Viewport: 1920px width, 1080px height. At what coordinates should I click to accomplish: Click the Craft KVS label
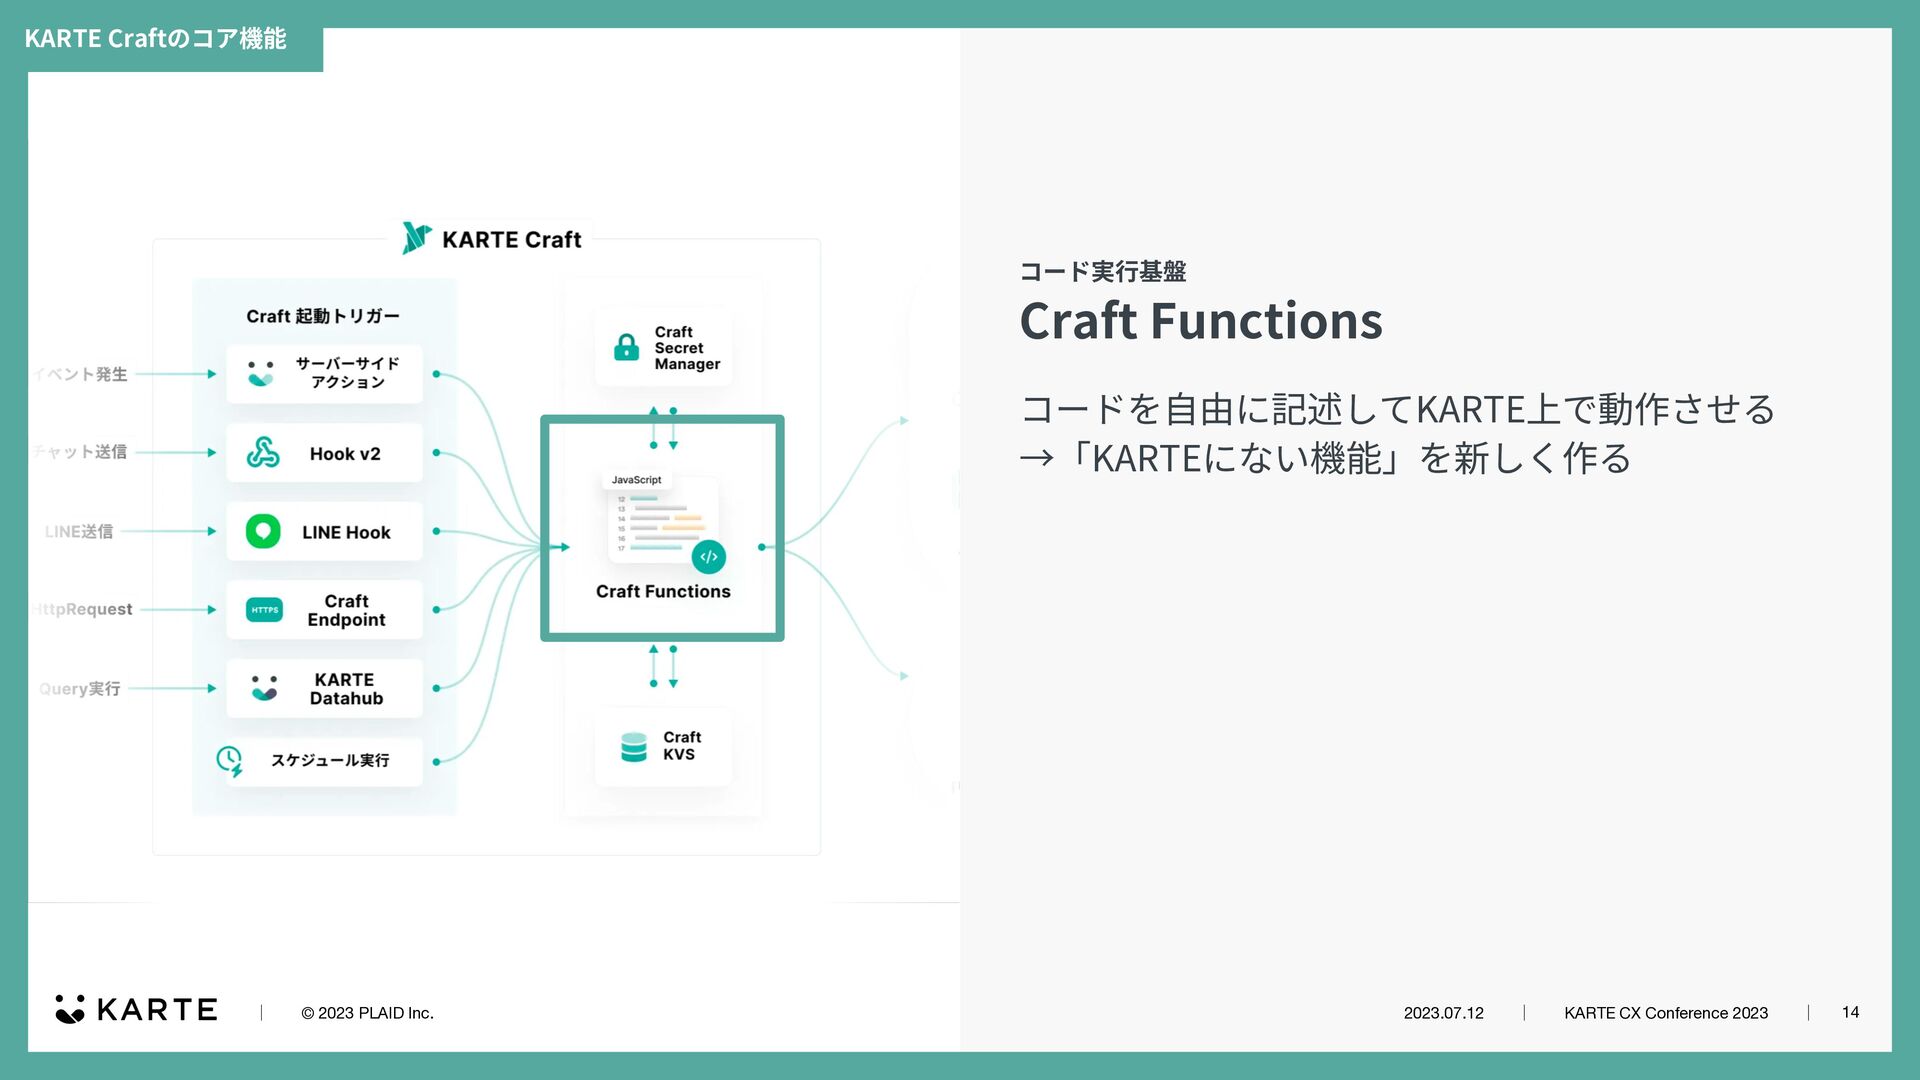[682, 746]
